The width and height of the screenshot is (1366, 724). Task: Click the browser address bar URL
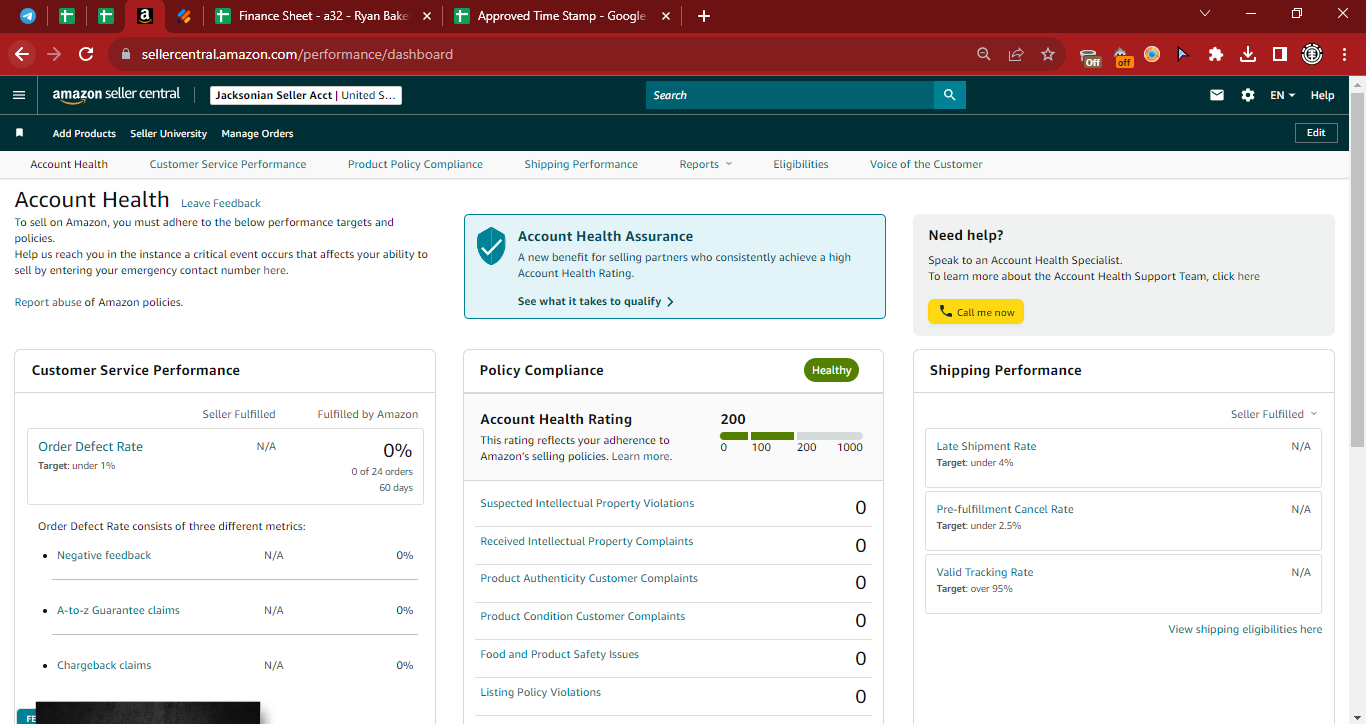[x=297, y=54]
